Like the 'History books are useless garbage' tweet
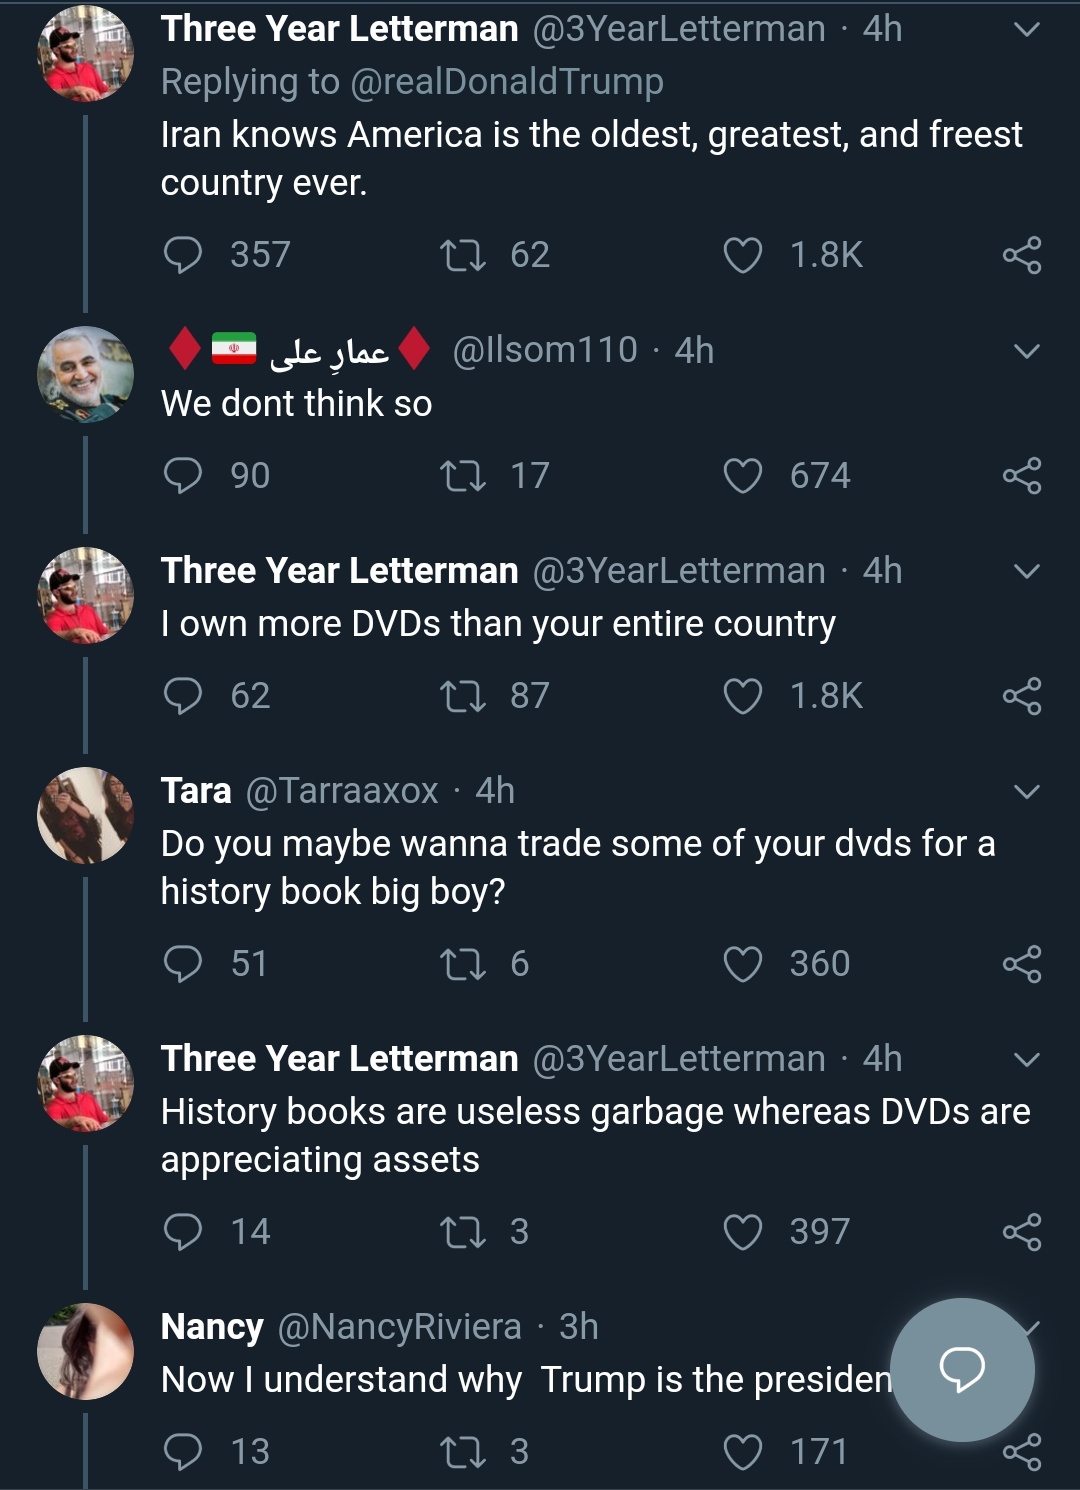 click(x=743, y=1232)
